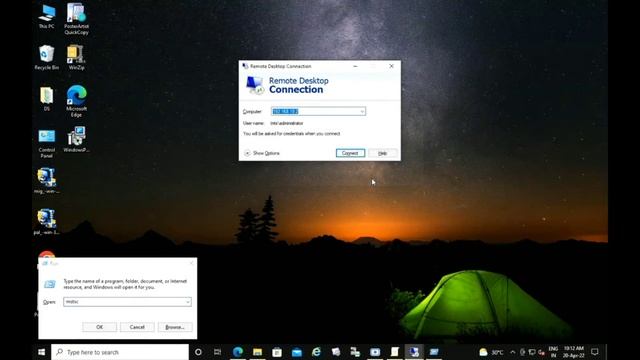
Task: Expand the Open dropdown in Run dialog
Action: point(188,302)
